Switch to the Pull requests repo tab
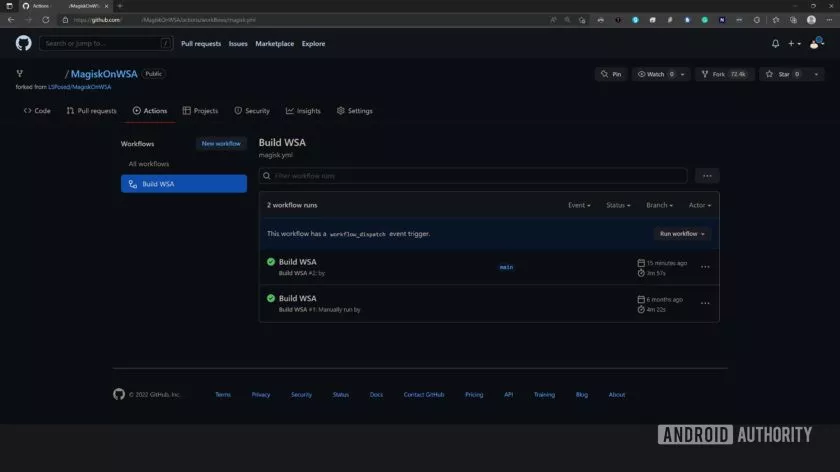Image resolution: width=840 pixels, height=472 pixels. coord(91,111)
